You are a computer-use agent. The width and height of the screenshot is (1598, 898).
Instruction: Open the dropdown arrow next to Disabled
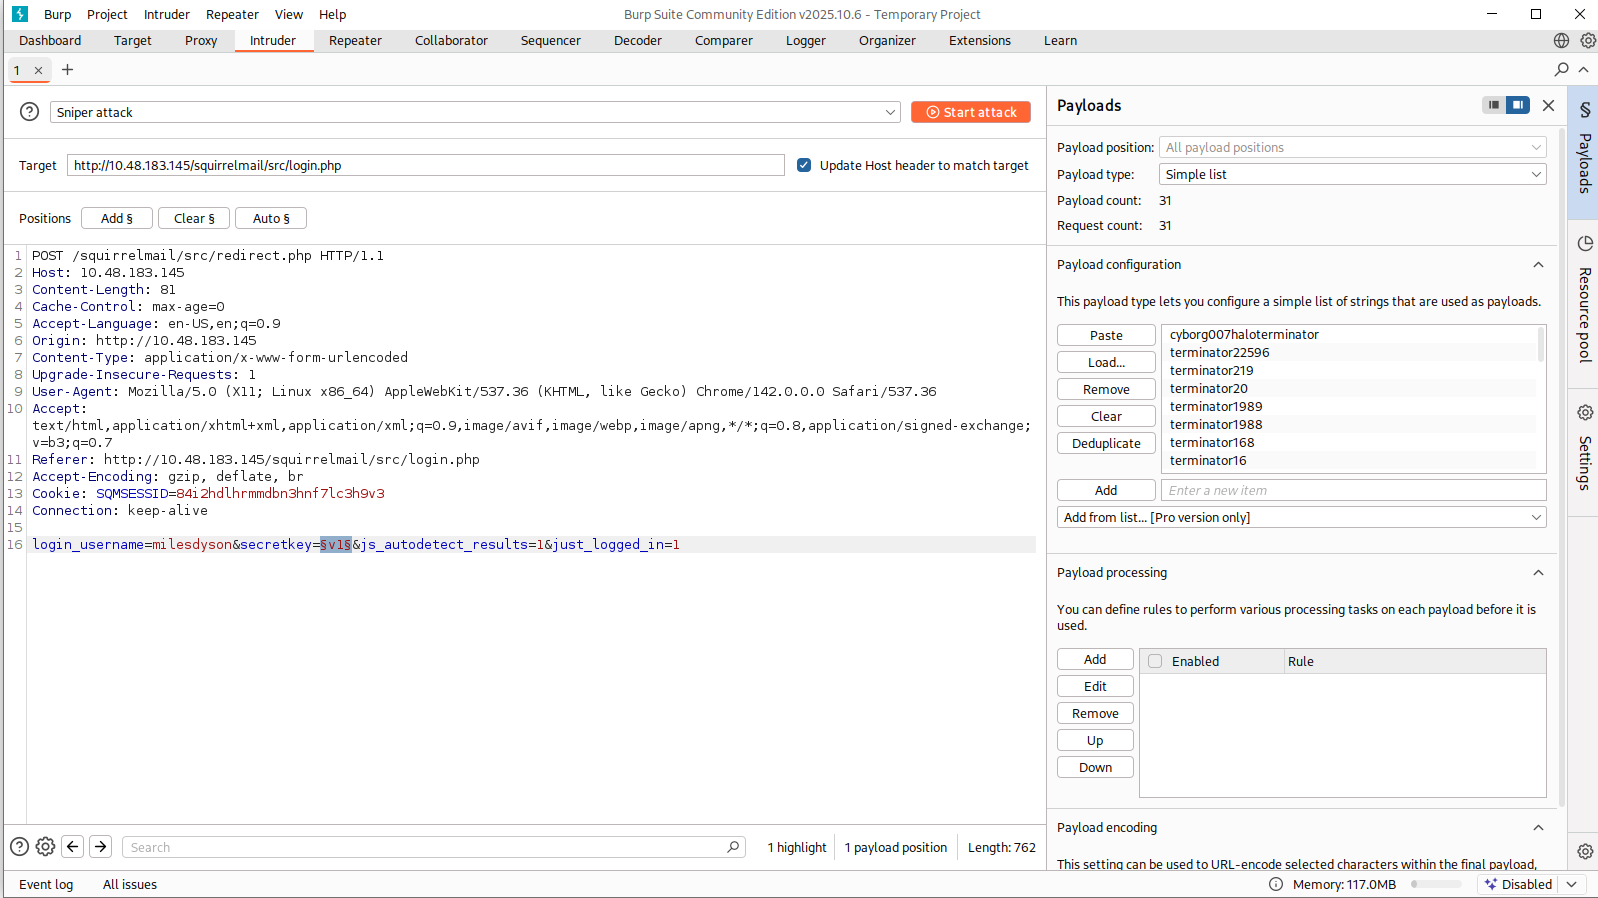pos(1572,884)
